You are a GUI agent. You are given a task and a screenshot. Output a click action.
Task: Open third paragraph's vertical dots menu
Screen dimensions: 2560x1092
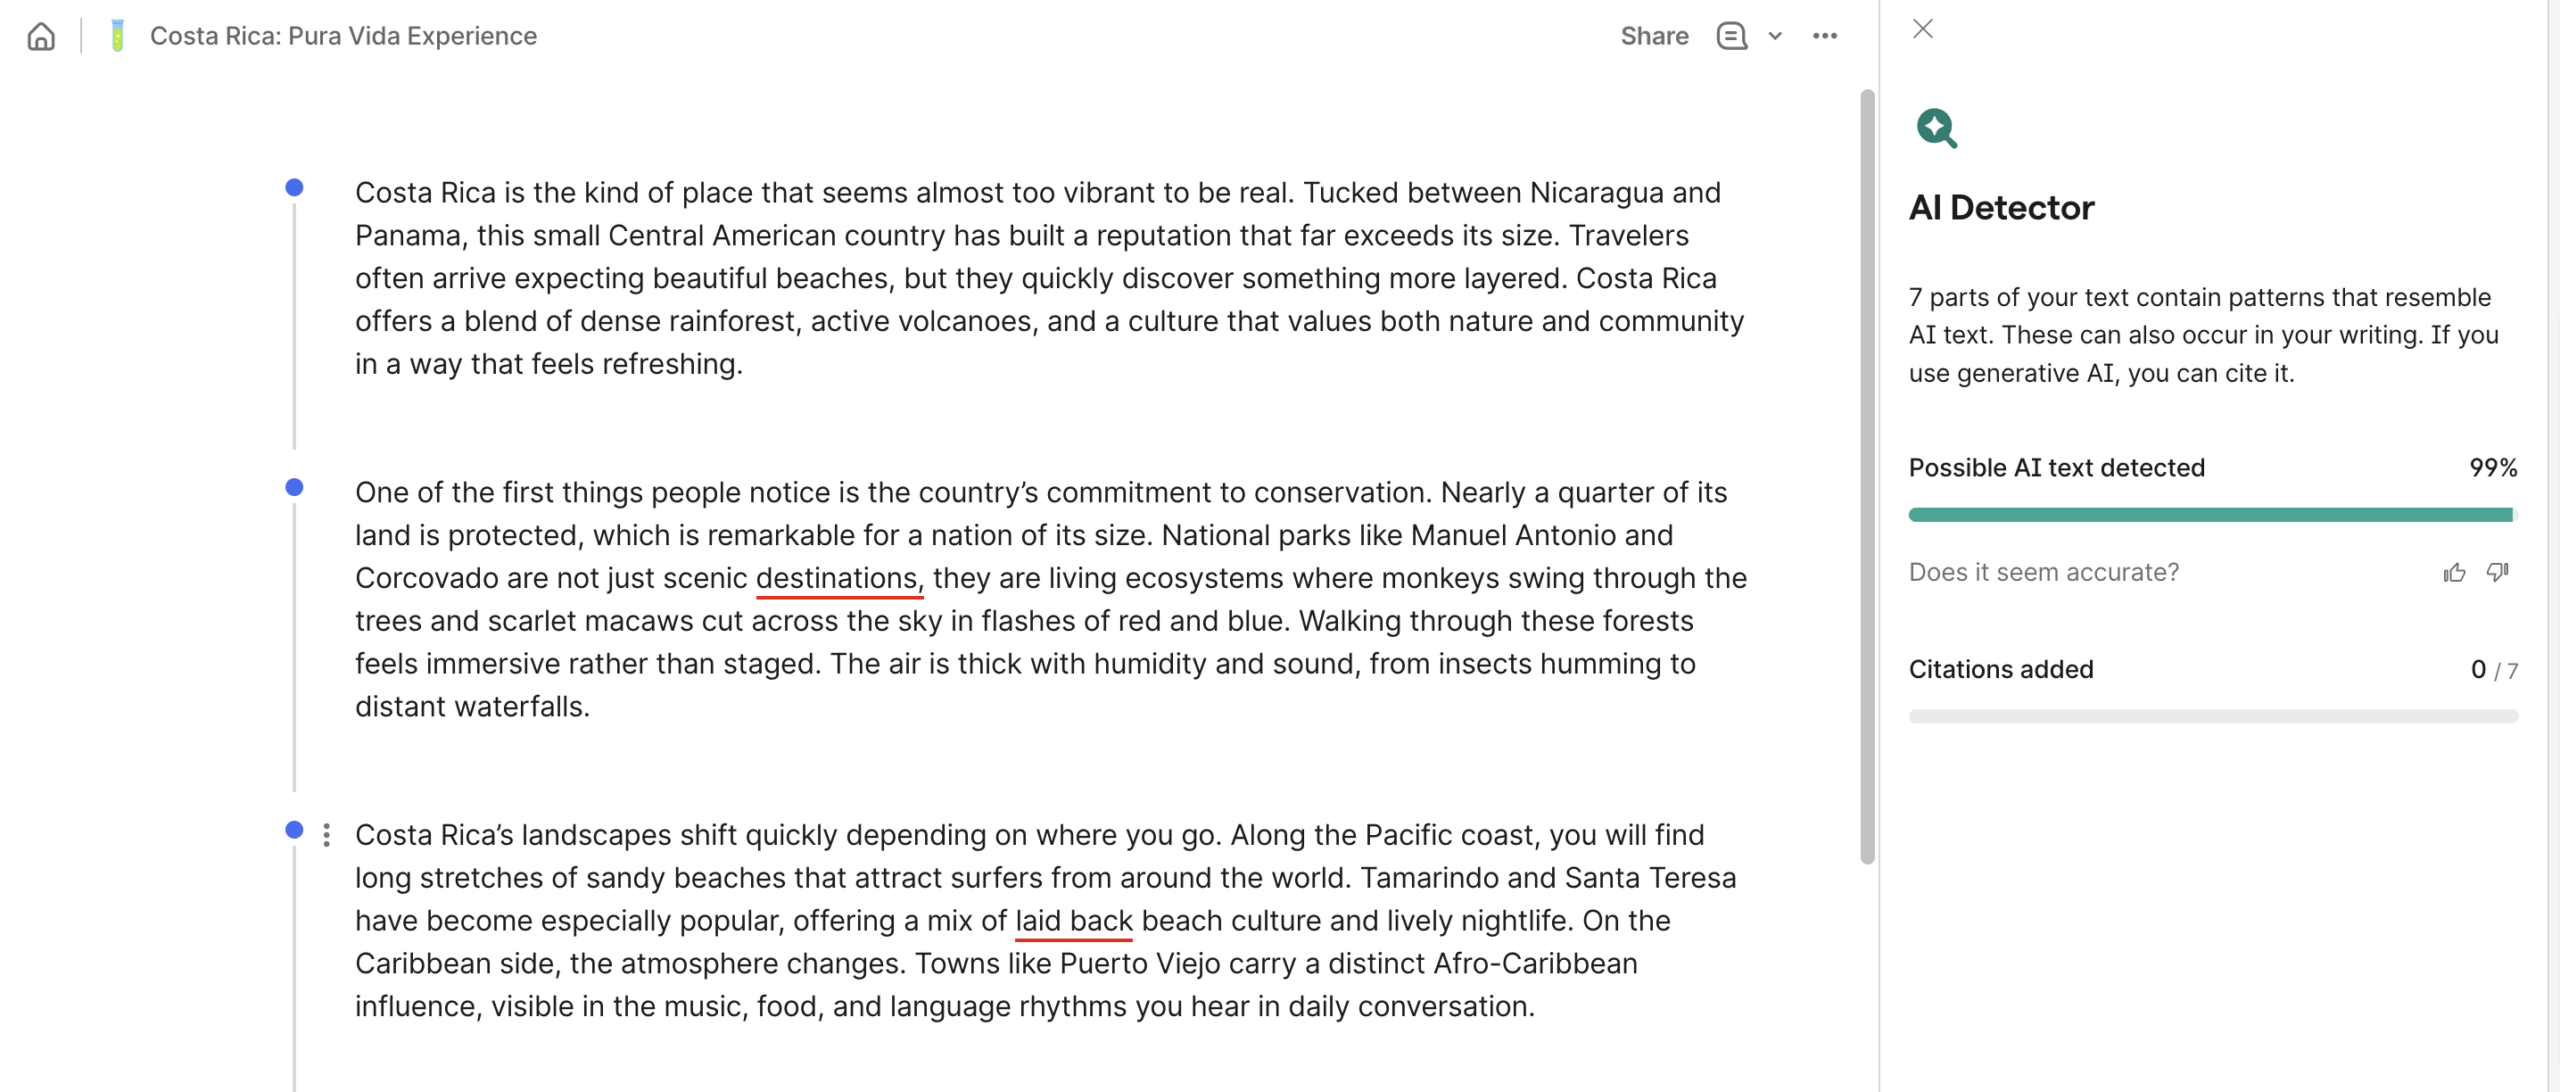(326, 835)
